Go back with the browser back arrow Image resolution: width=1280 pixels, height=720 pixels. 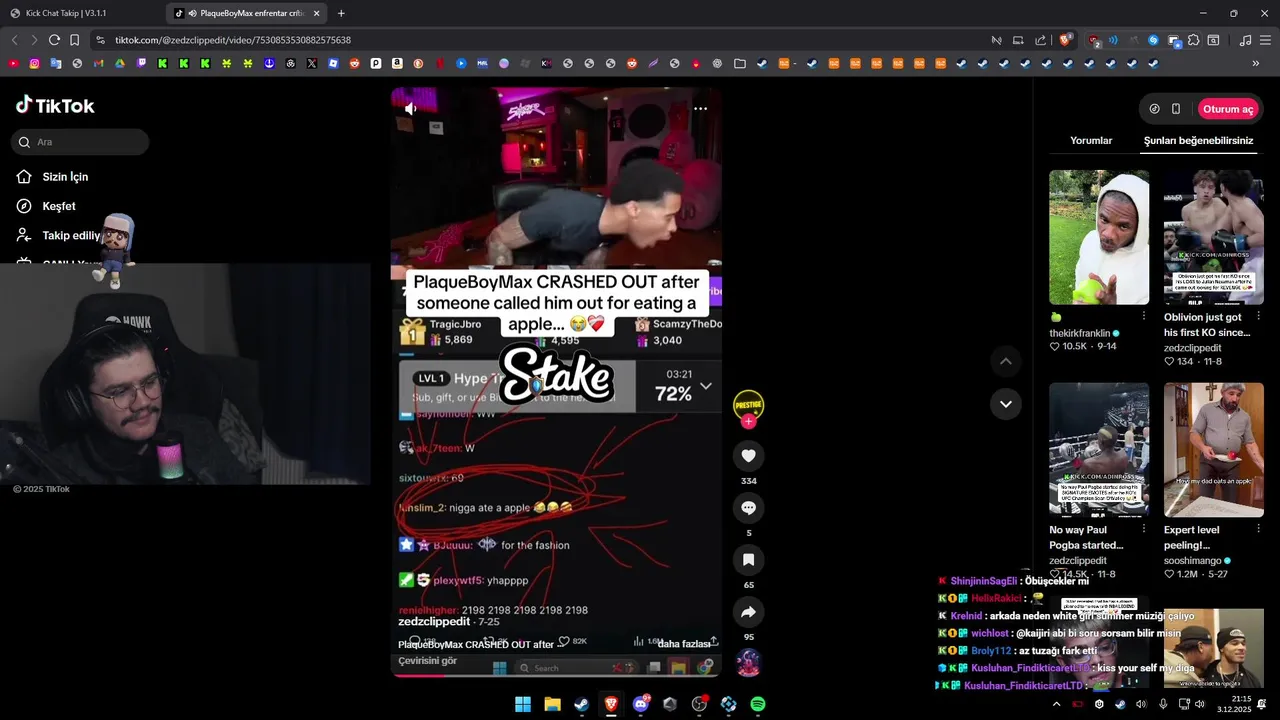coord(14,40)
